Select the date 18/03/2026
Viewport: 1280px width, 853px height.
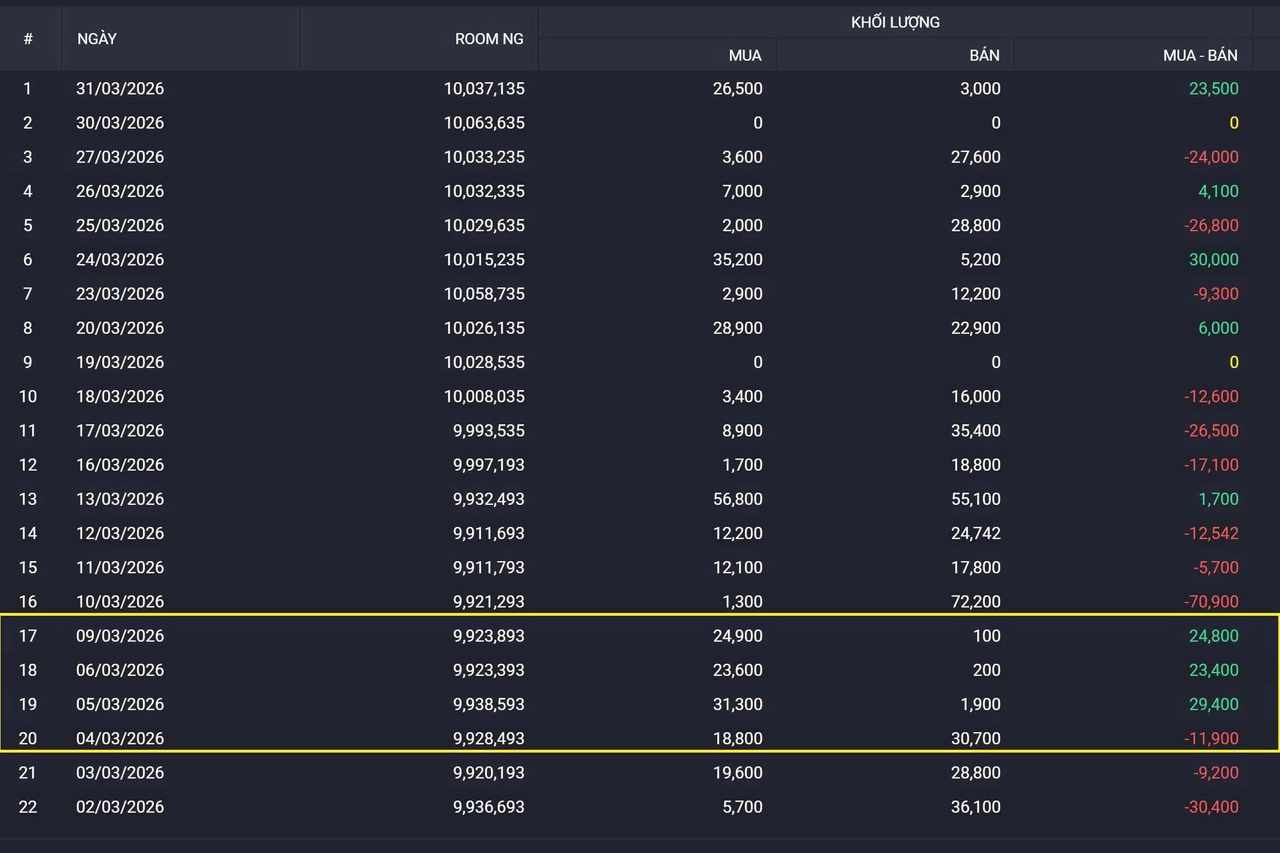tap(120, 396)
